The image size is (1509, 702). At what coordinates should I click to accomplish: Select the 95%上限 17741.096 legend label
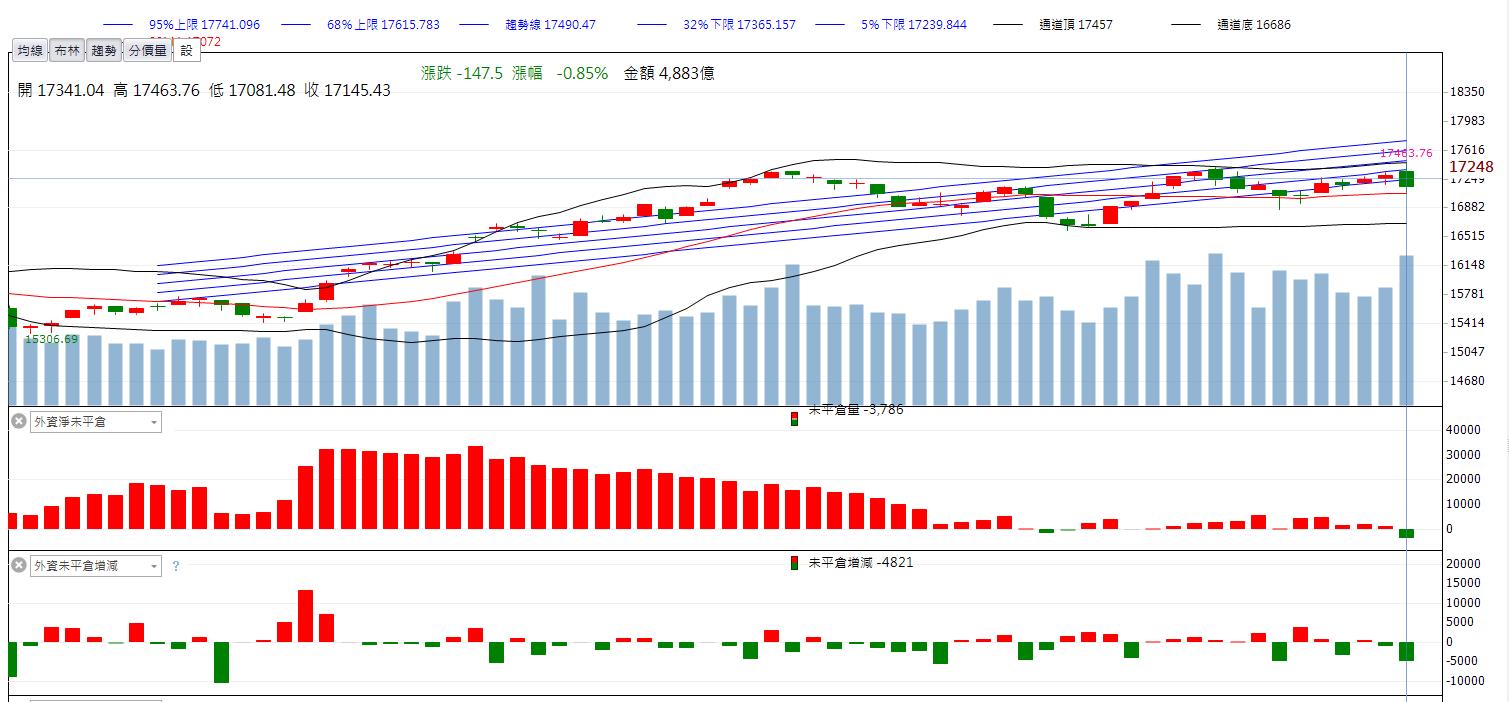204,24
